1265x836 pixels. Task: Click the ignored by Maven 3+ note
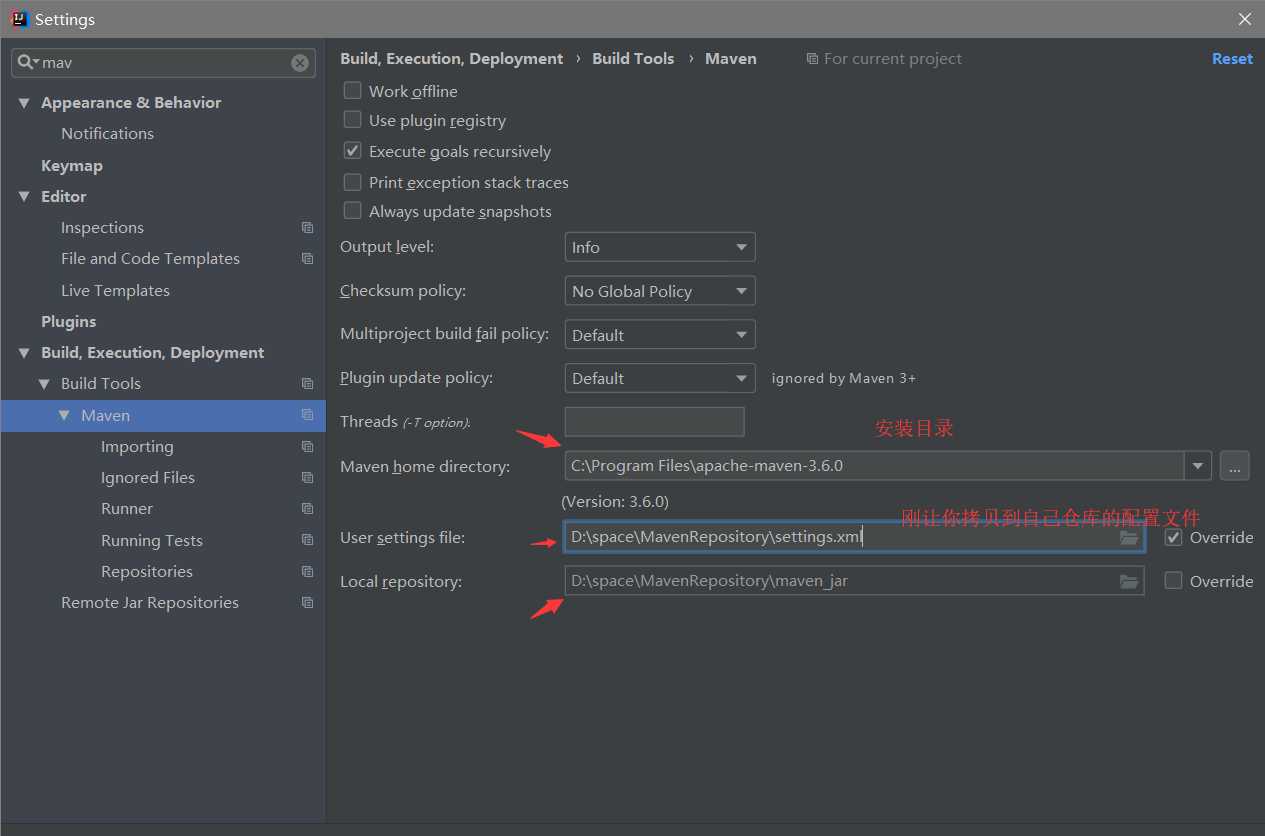pyautogui.click(x=843, y=378)
